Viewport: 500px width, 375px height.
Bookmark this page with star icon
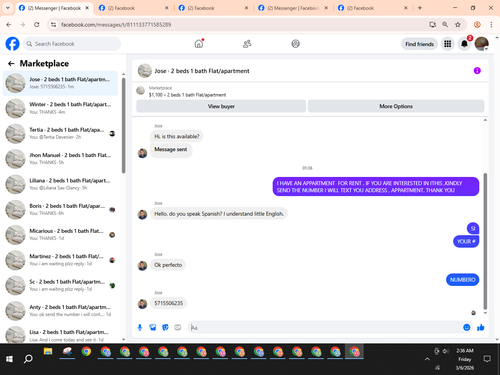458,24
